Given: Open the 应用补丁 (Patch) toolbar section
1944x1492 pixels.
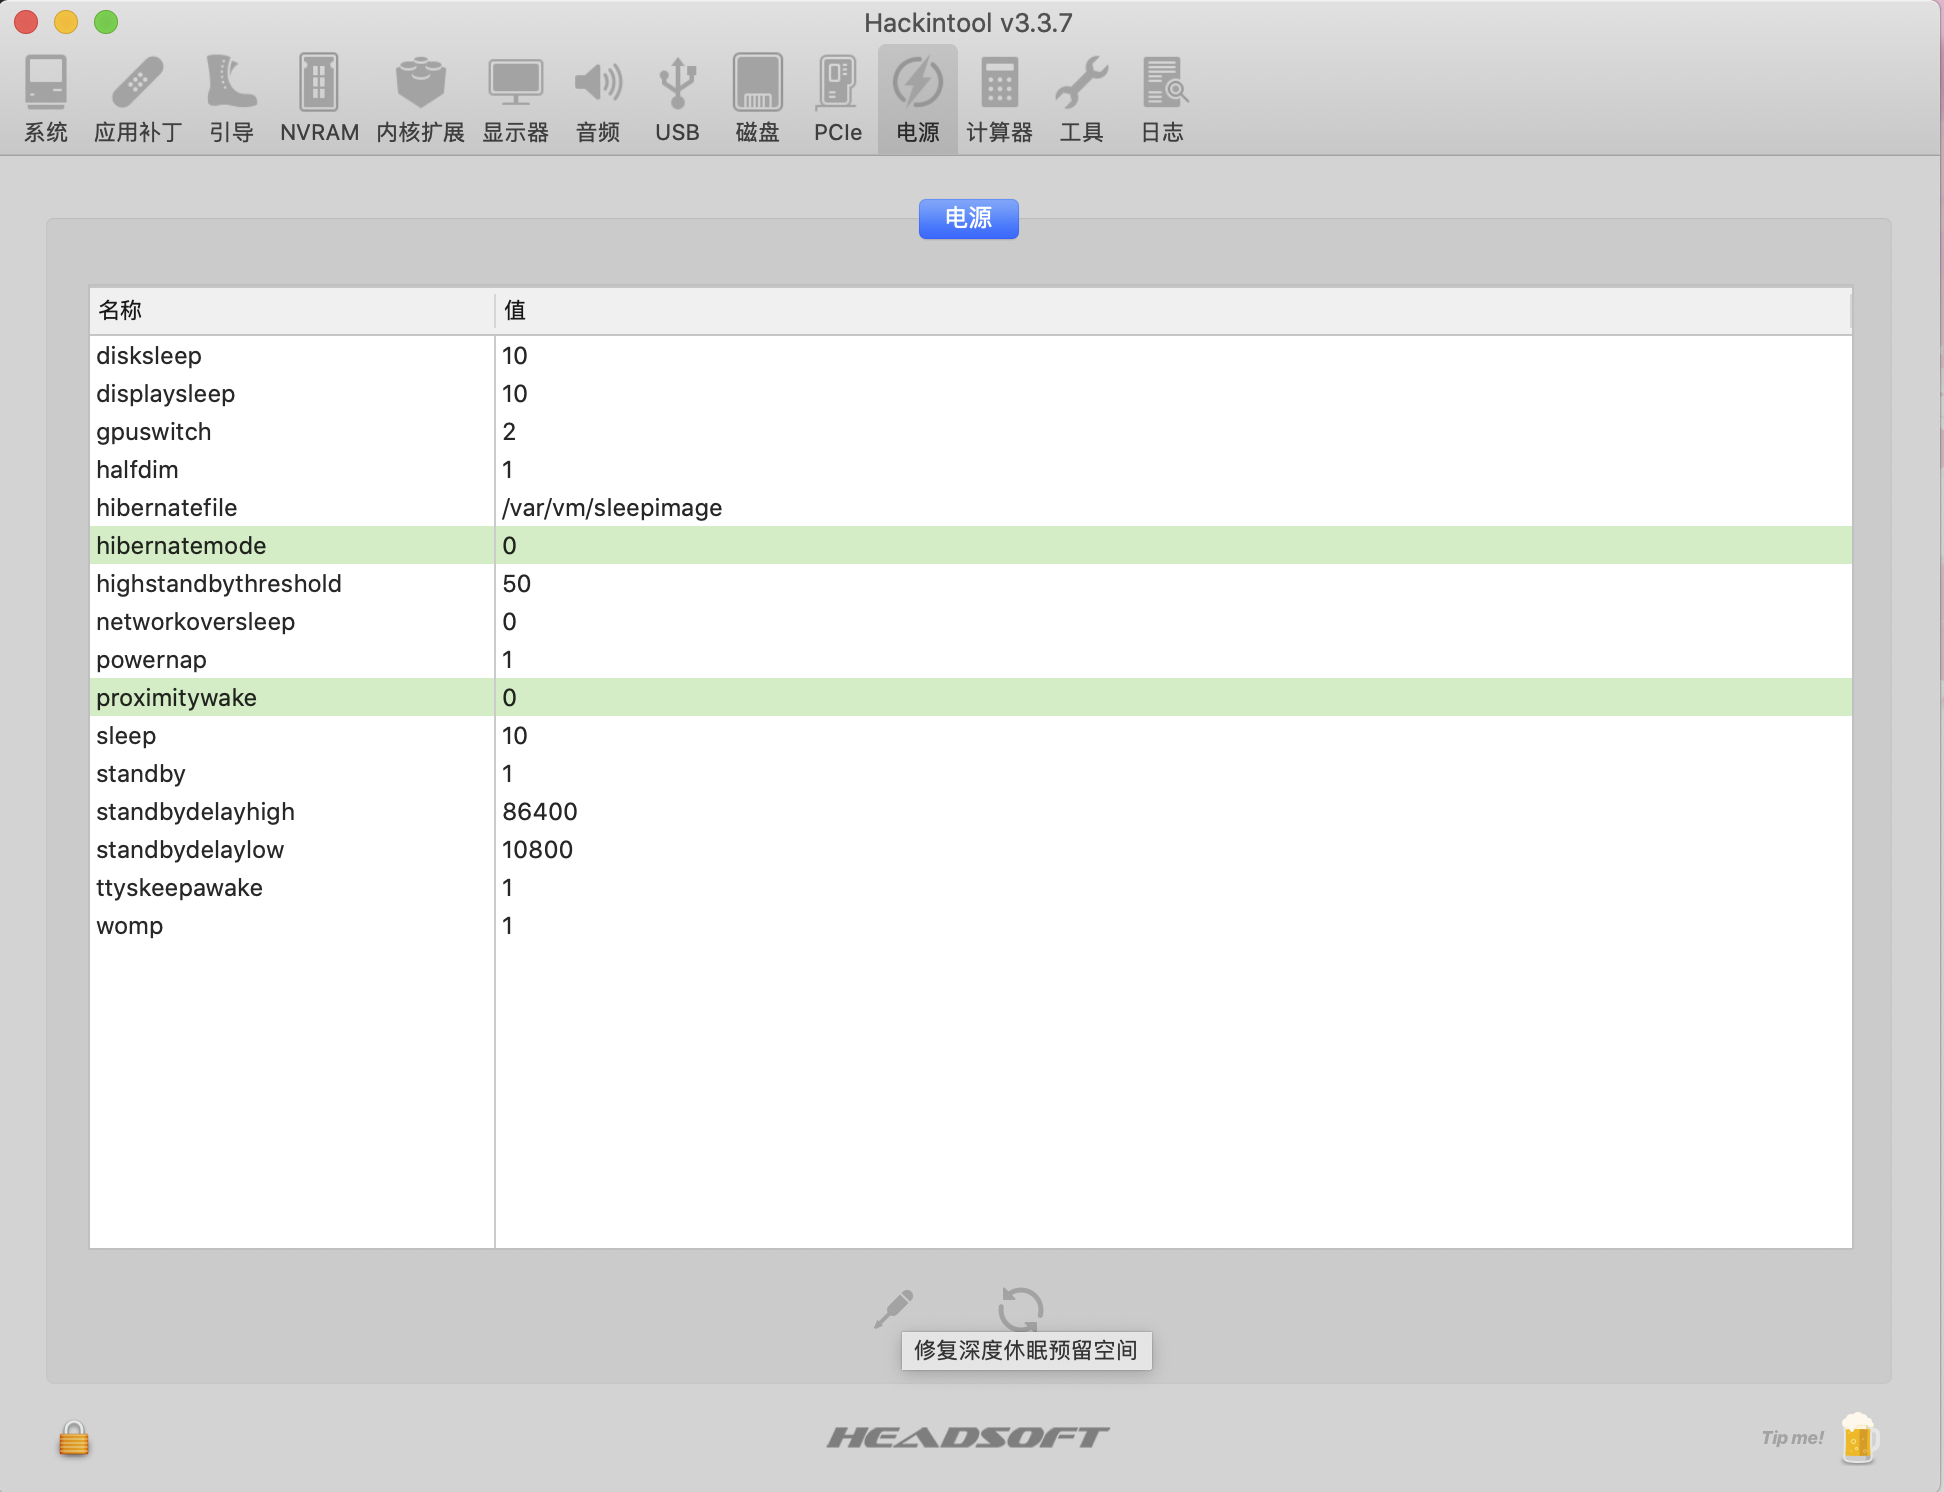Looking at the screenshot, I should pos(138,99).
